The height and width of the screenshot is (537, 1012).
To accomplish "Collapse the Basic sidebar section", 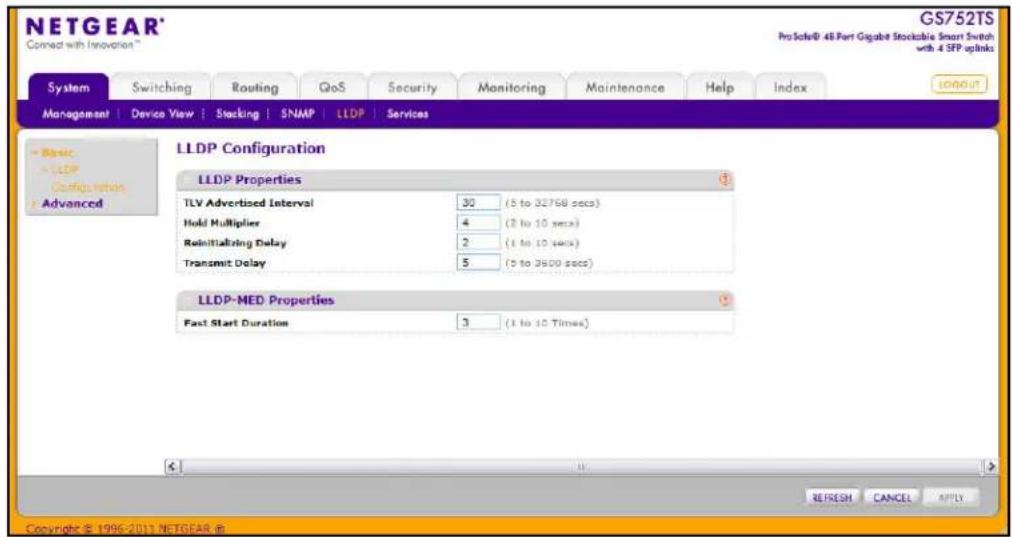I will pyautogui.click(x=57, y=152).
